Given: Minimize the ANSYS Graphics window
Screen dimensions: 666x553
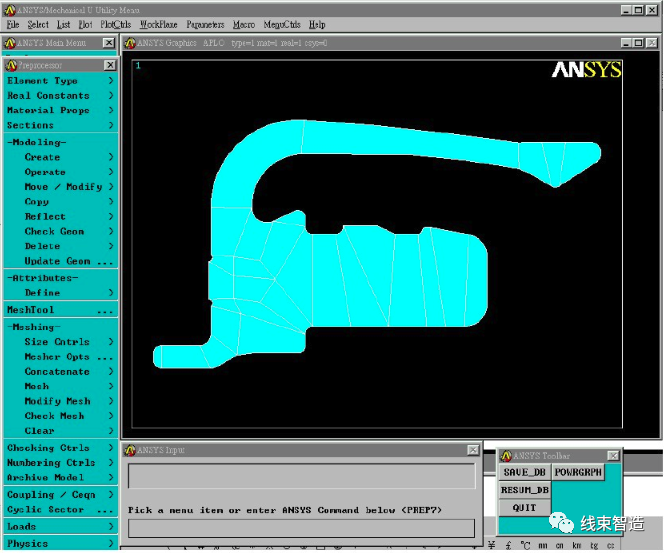Looking at the screenshot, I should (x=626, y=43).
